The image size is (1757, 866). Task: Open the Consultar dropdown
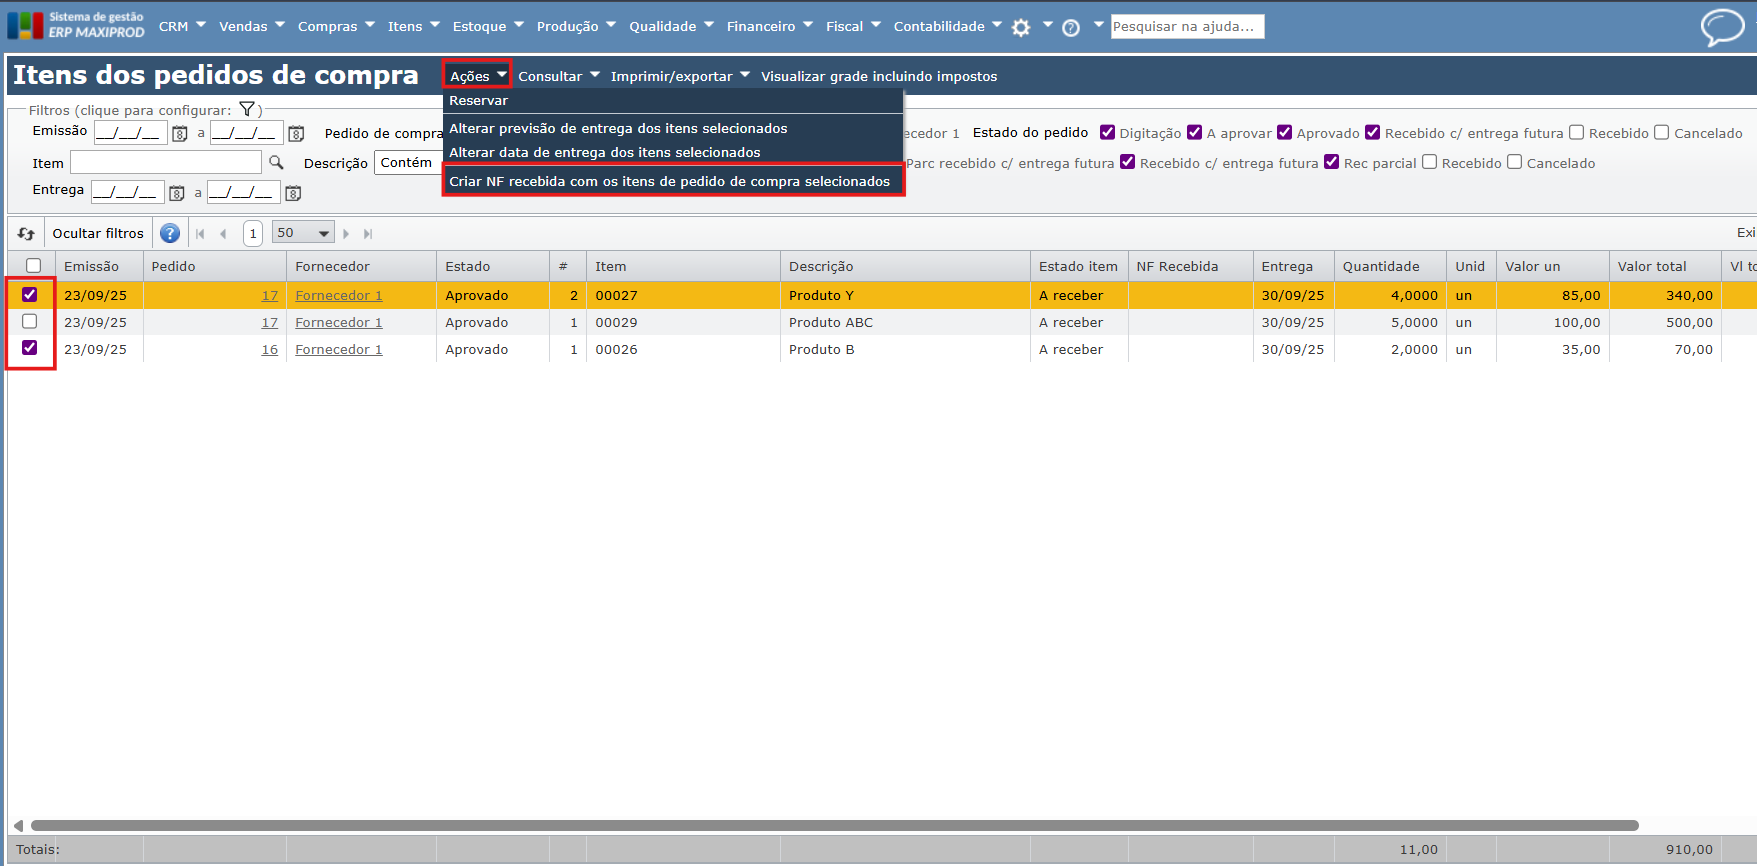pos(559,76)
